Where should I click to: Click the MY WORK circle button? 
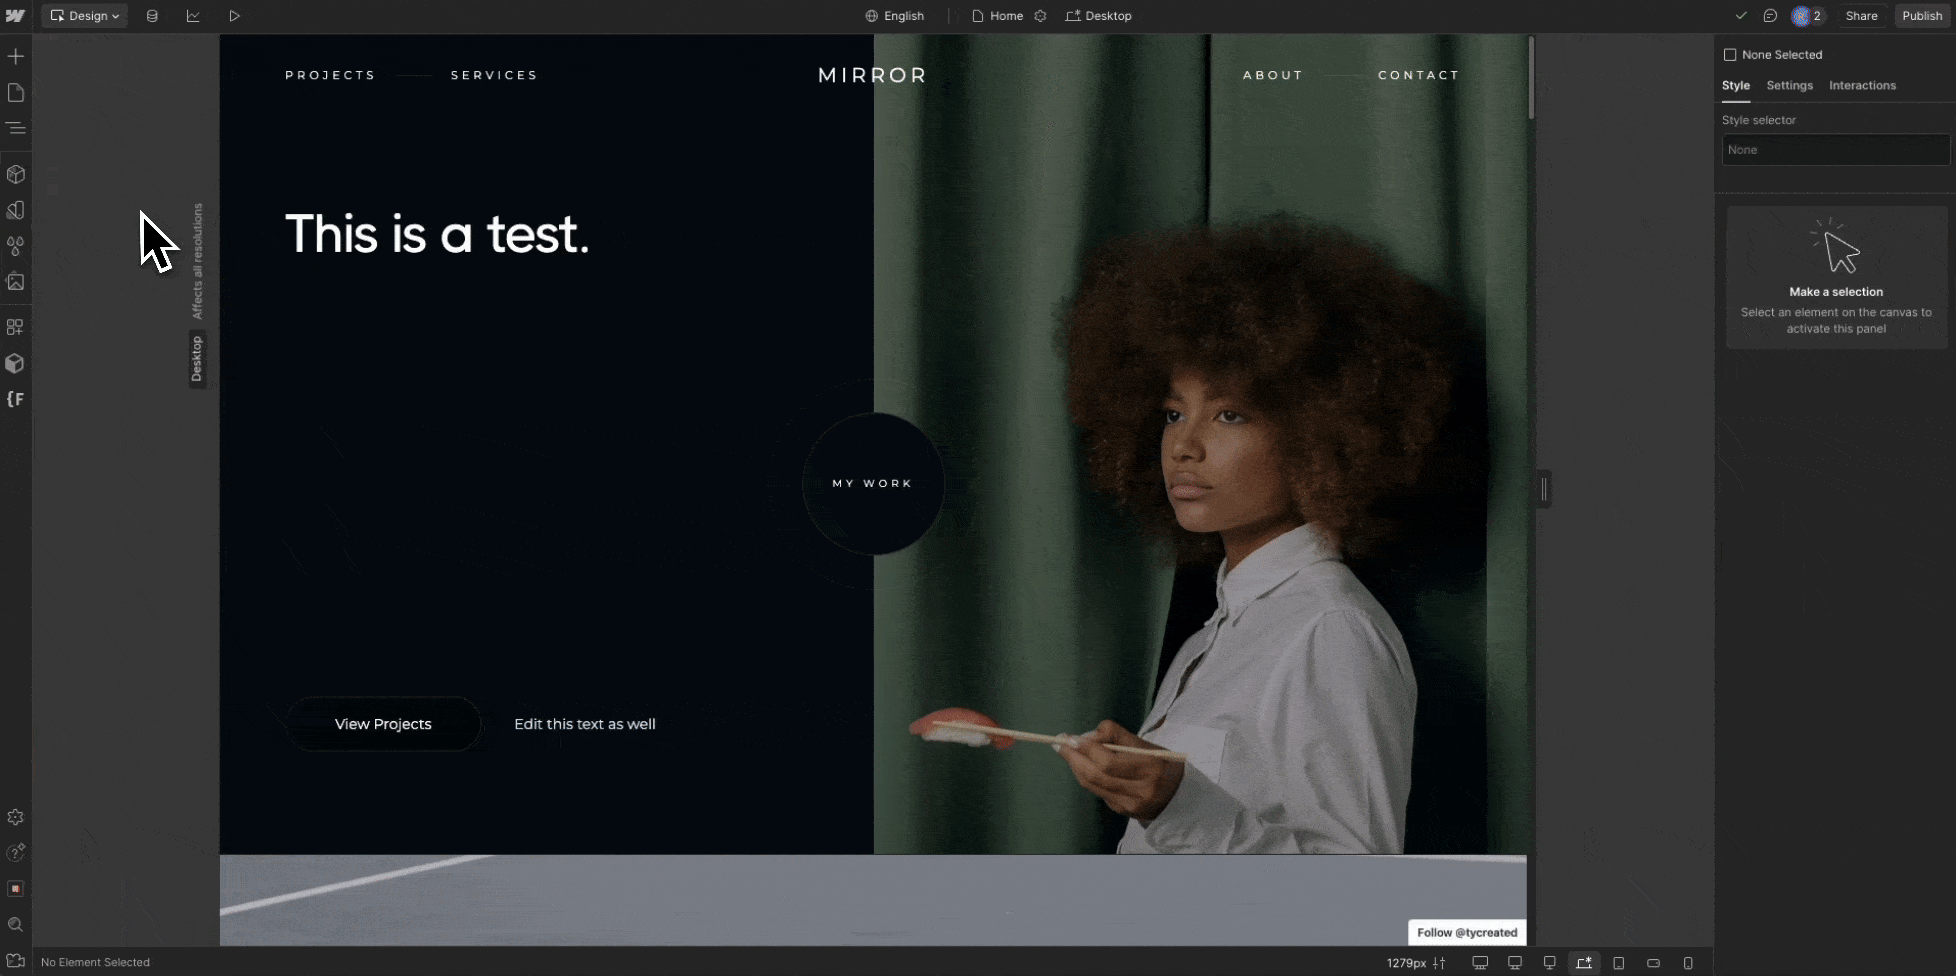coord(873,483)
